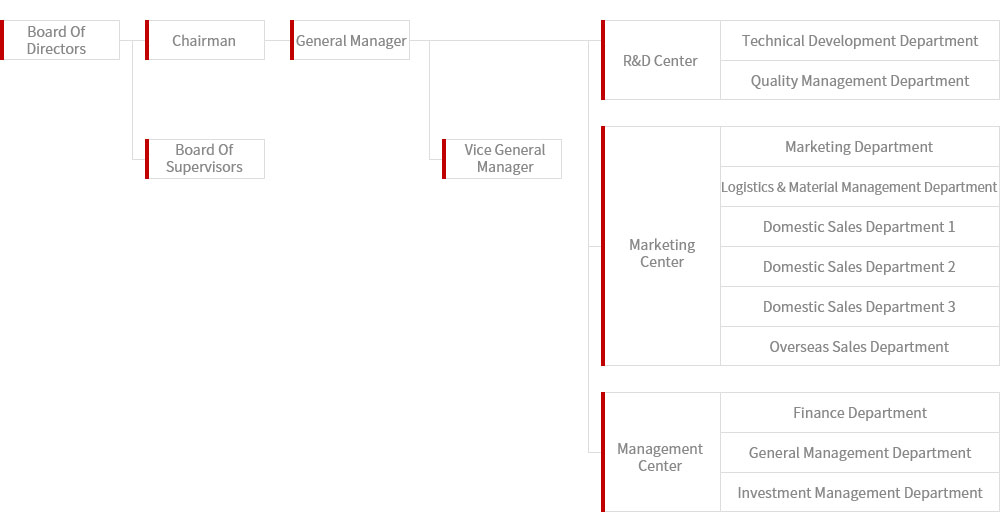The width and height of the screenshot is (1000, 512).
Task: Click Technical Development Department
Action: pos(859,41)
